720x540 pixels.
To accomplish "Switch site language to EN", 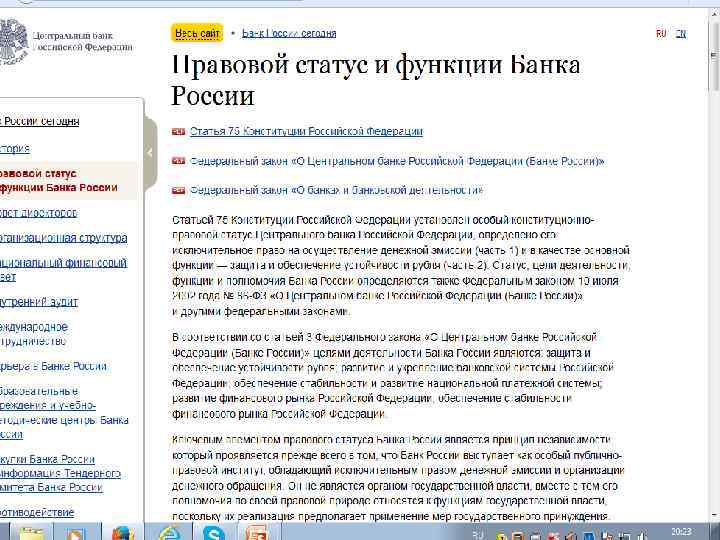I will tap(681, 34).
